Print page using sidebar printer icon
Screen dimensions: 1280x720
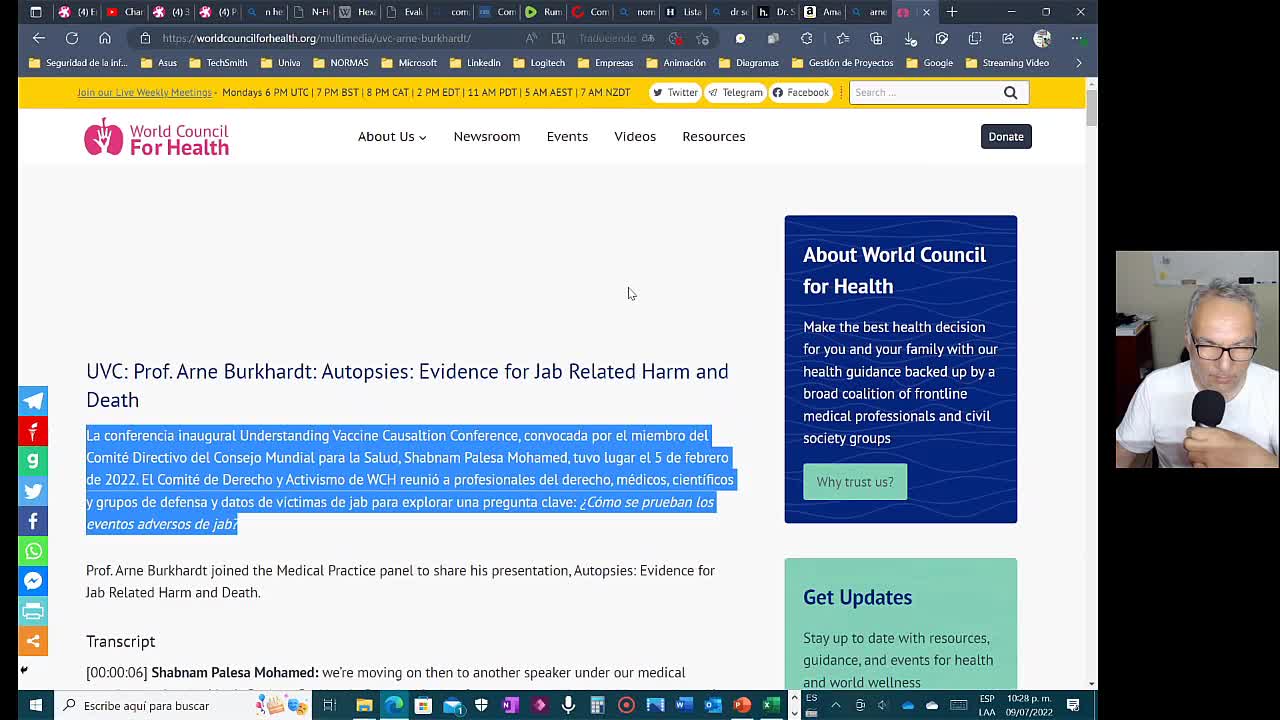(x=33, y=611)
